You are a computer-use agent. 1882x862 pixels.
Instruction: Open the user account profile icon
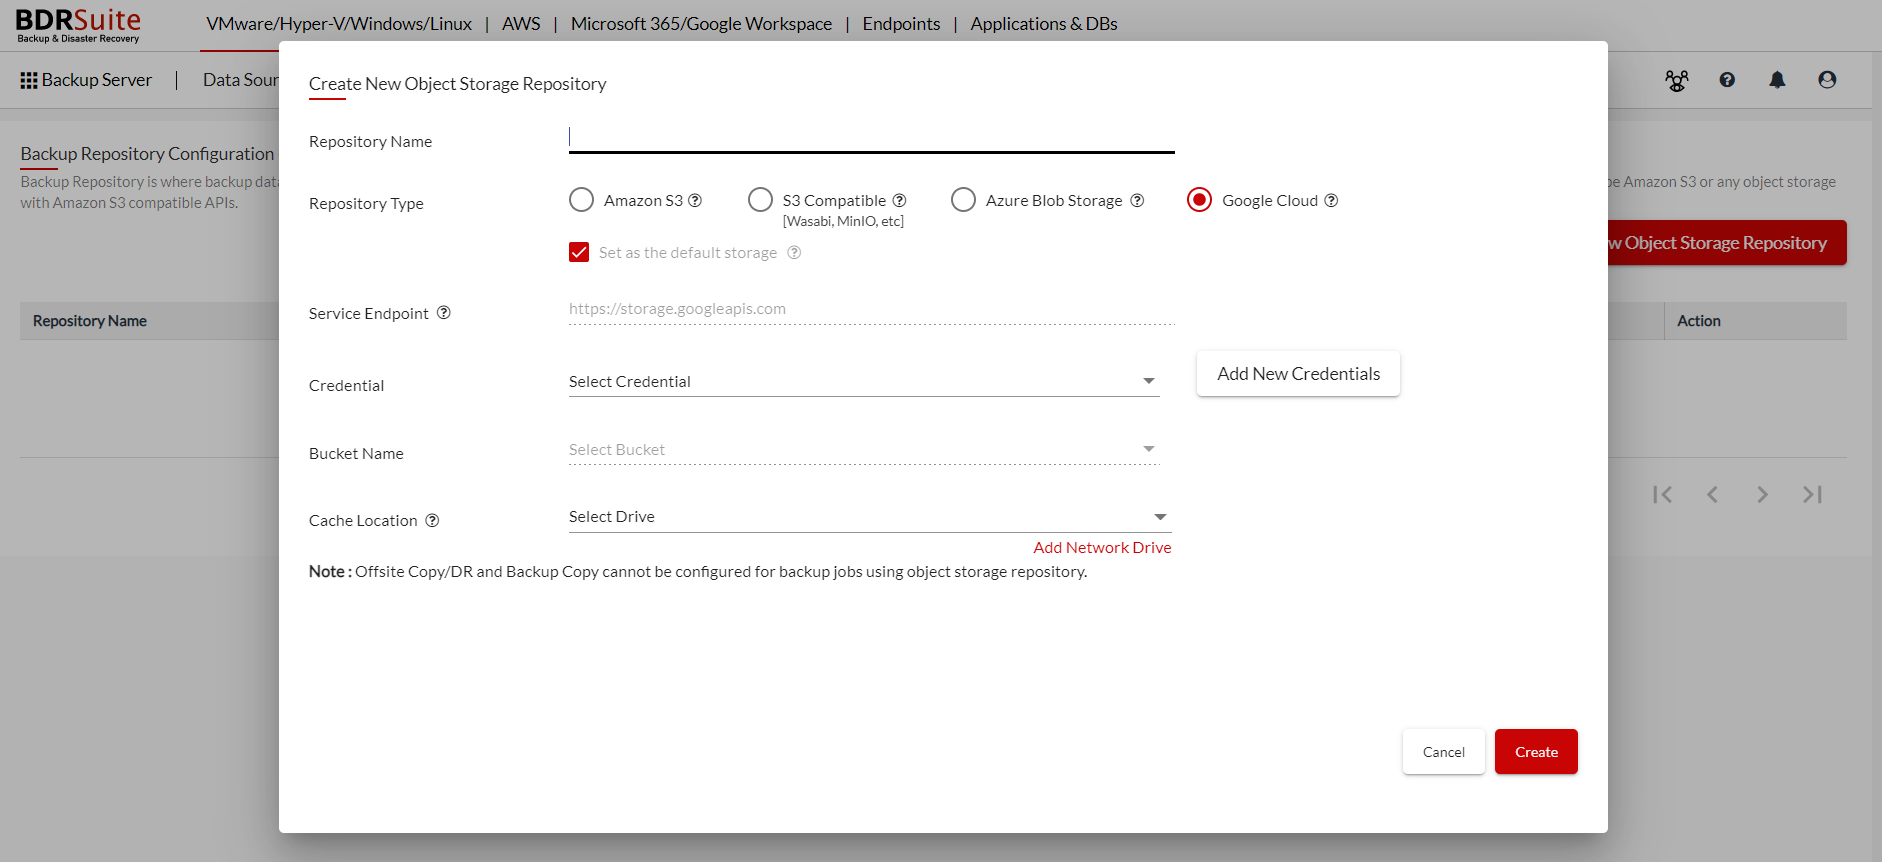click(x=1827, y=80)
